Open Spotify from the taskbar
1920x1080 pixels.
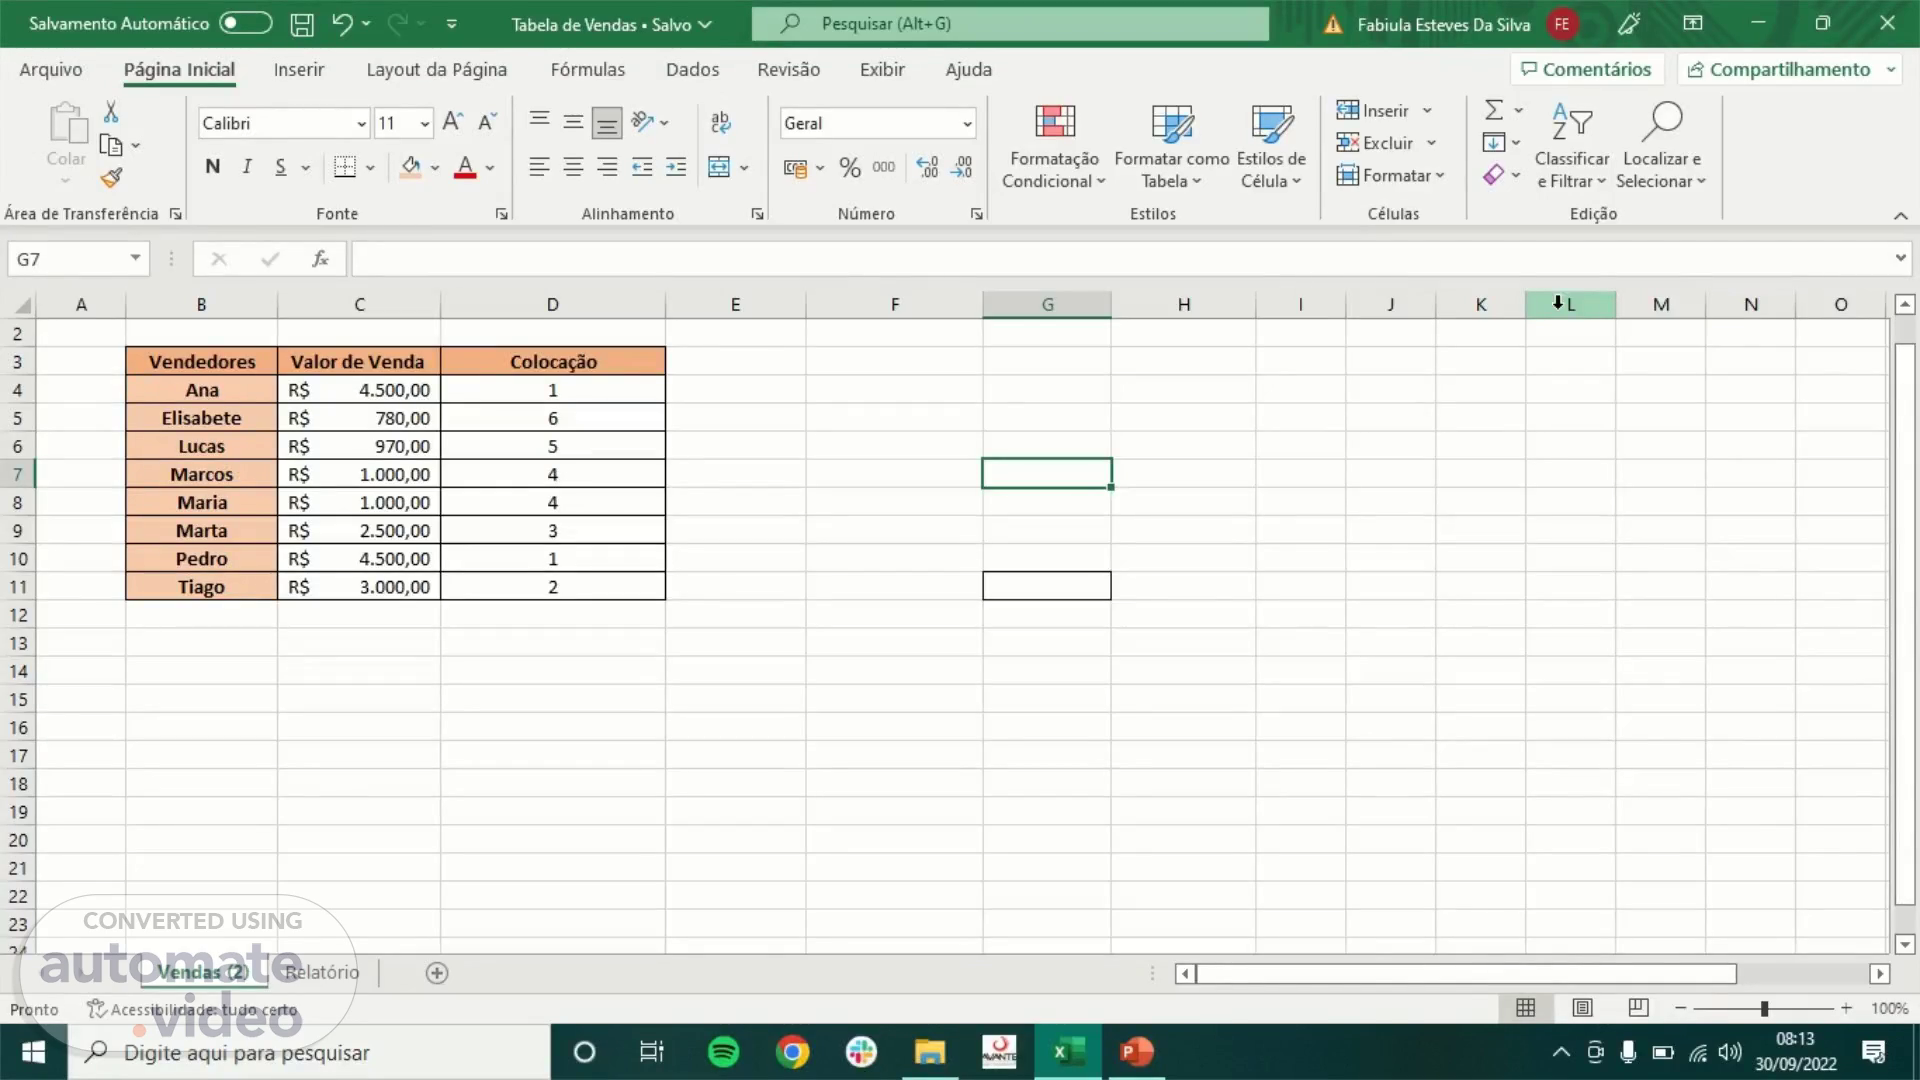(x=723, y=1052)
